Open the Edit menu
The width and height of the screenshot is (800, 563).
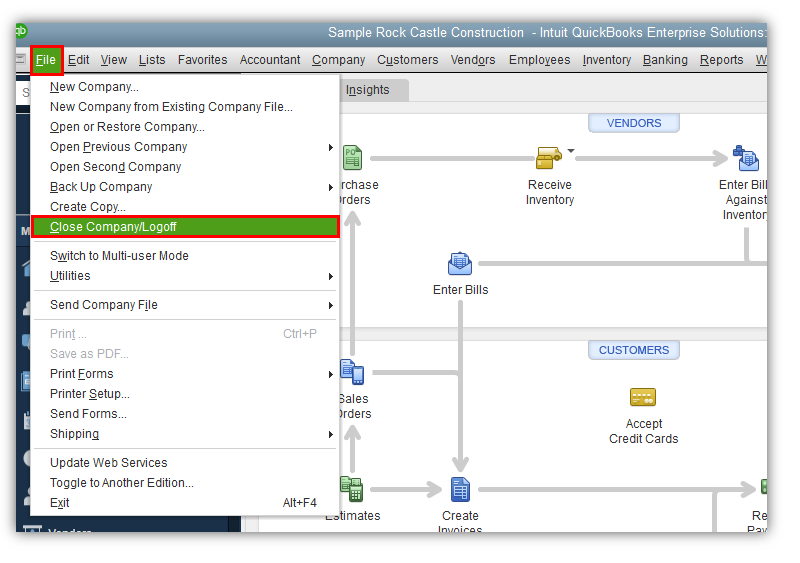pyautogui.click(x=79, y=60)
